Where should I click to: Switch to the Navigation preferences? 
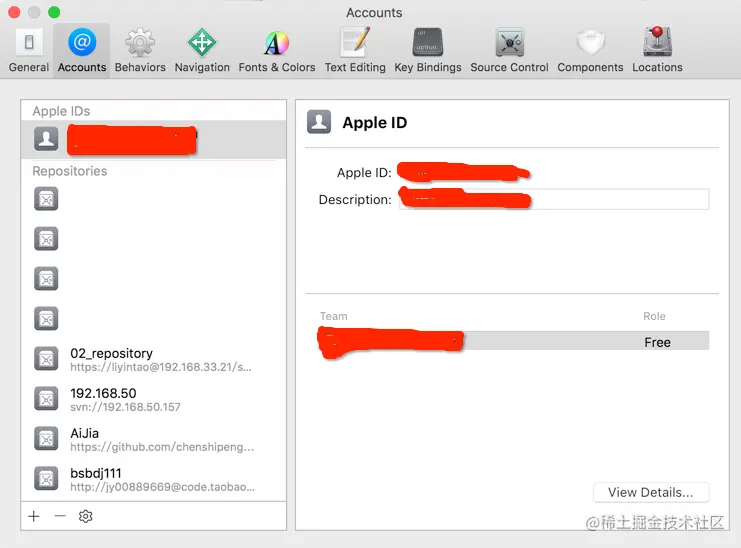point(202,51)
